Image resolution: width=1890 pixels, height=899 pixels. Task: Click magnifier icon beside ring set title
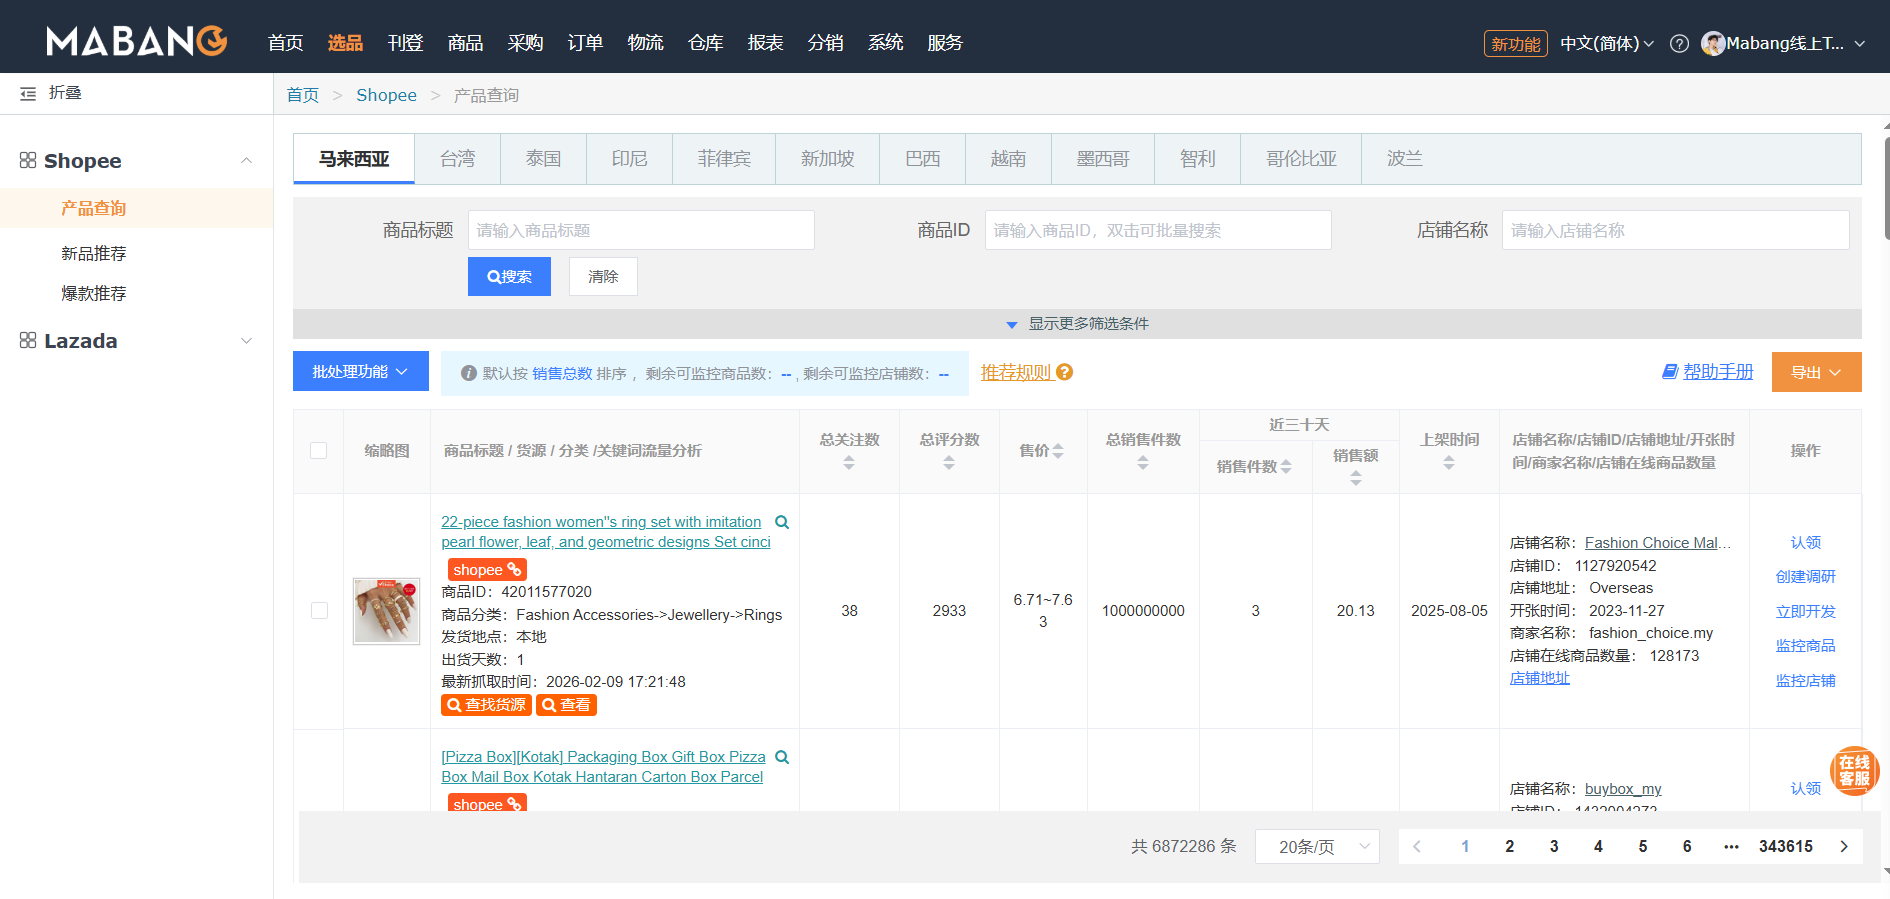782,522
